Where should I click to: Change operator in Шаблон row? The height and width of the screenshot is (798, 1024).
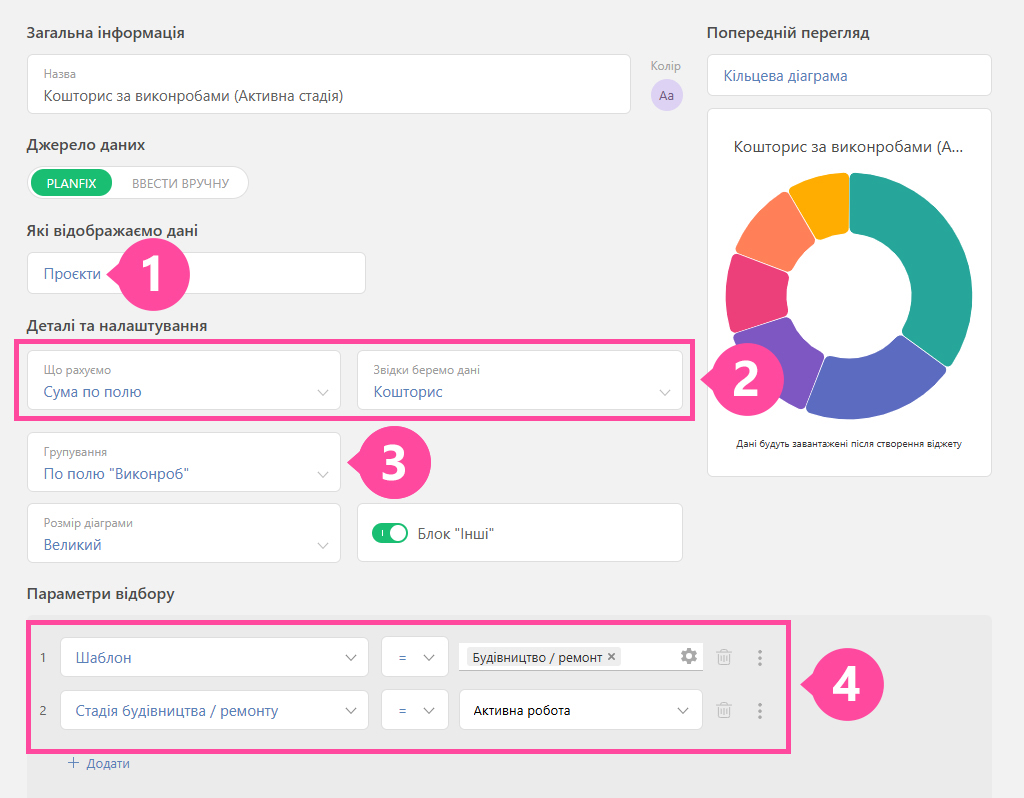[415, 657]
